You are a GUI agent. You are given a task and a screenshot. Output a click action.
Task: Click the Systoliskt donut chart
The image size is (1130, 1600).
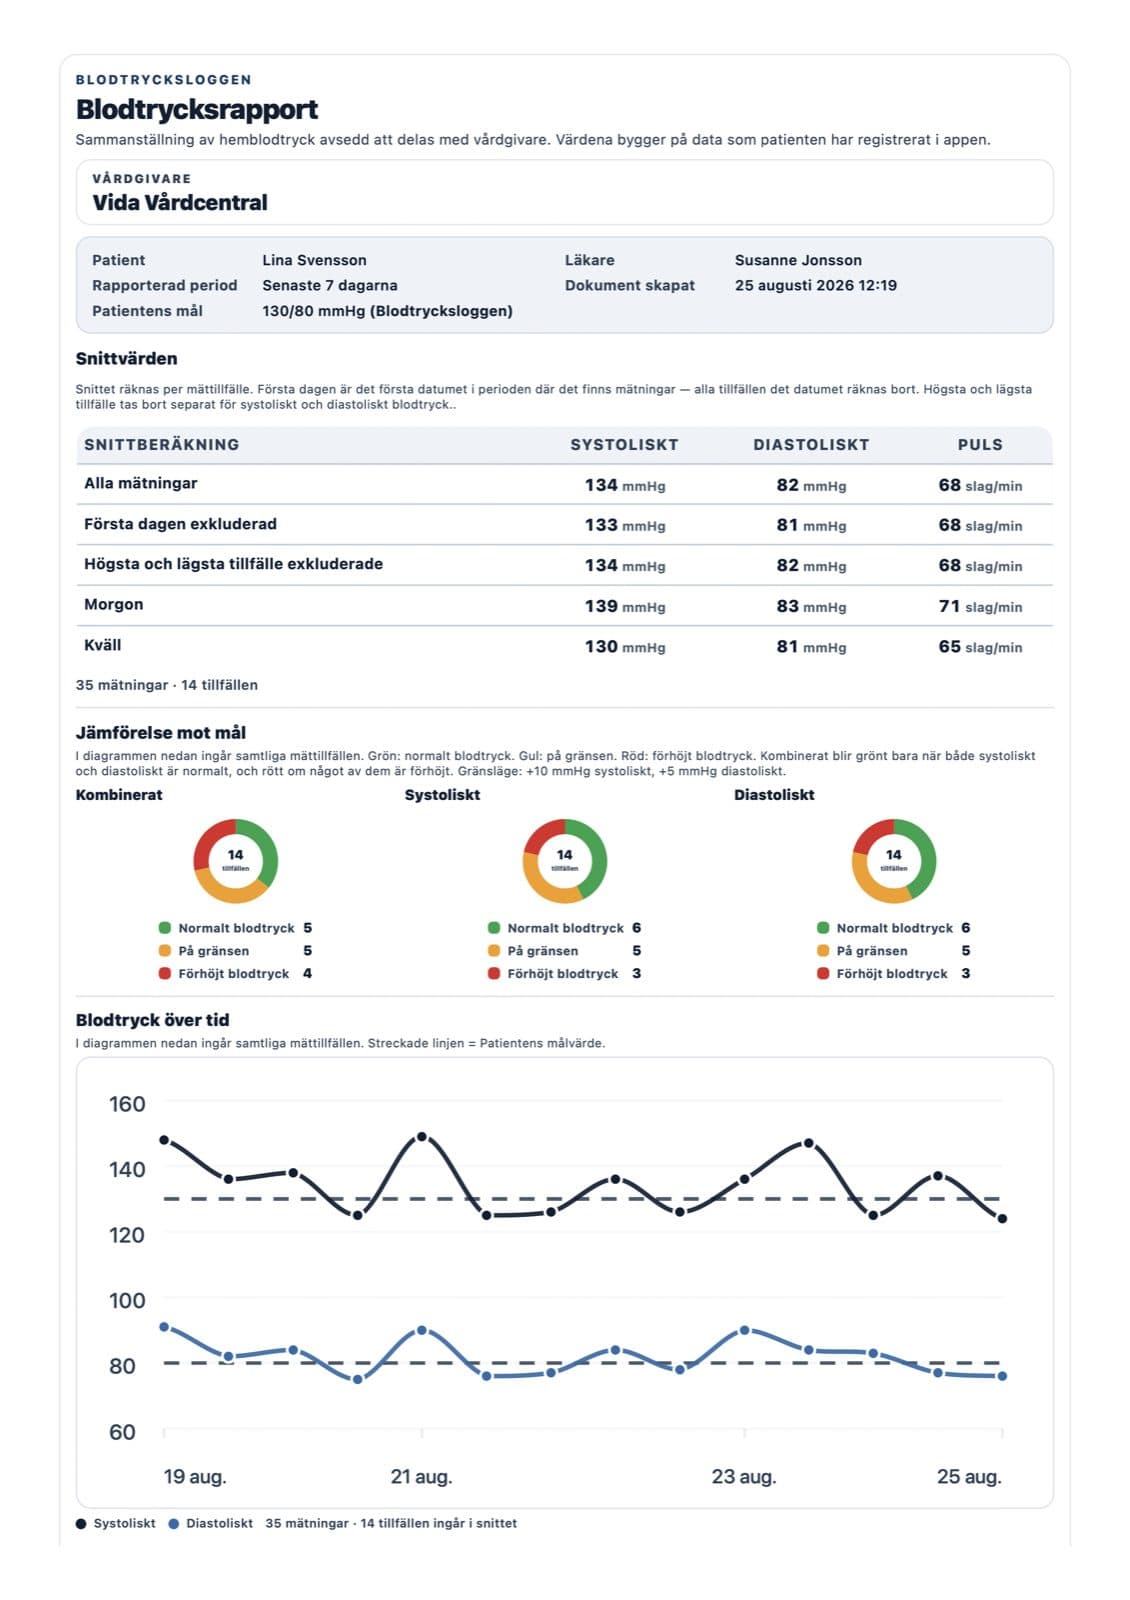coord(565,861)
